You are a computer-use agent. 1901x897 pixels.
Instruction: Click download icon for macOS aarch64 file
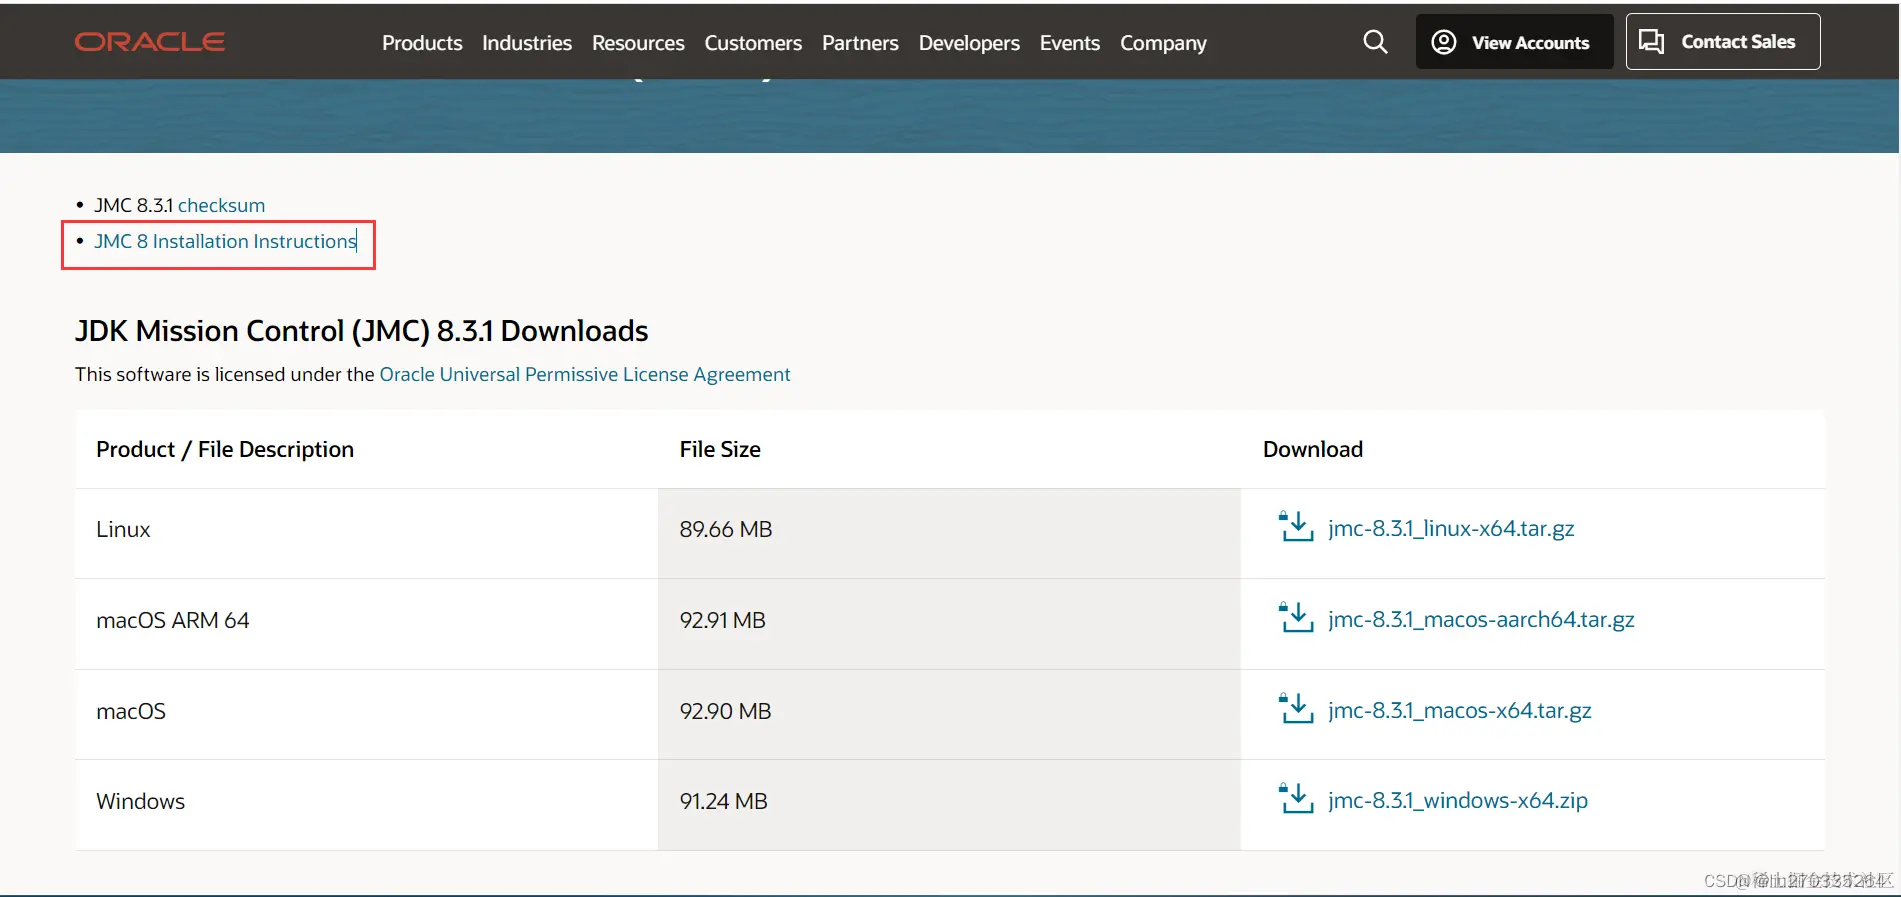(x=1296, y=617)
